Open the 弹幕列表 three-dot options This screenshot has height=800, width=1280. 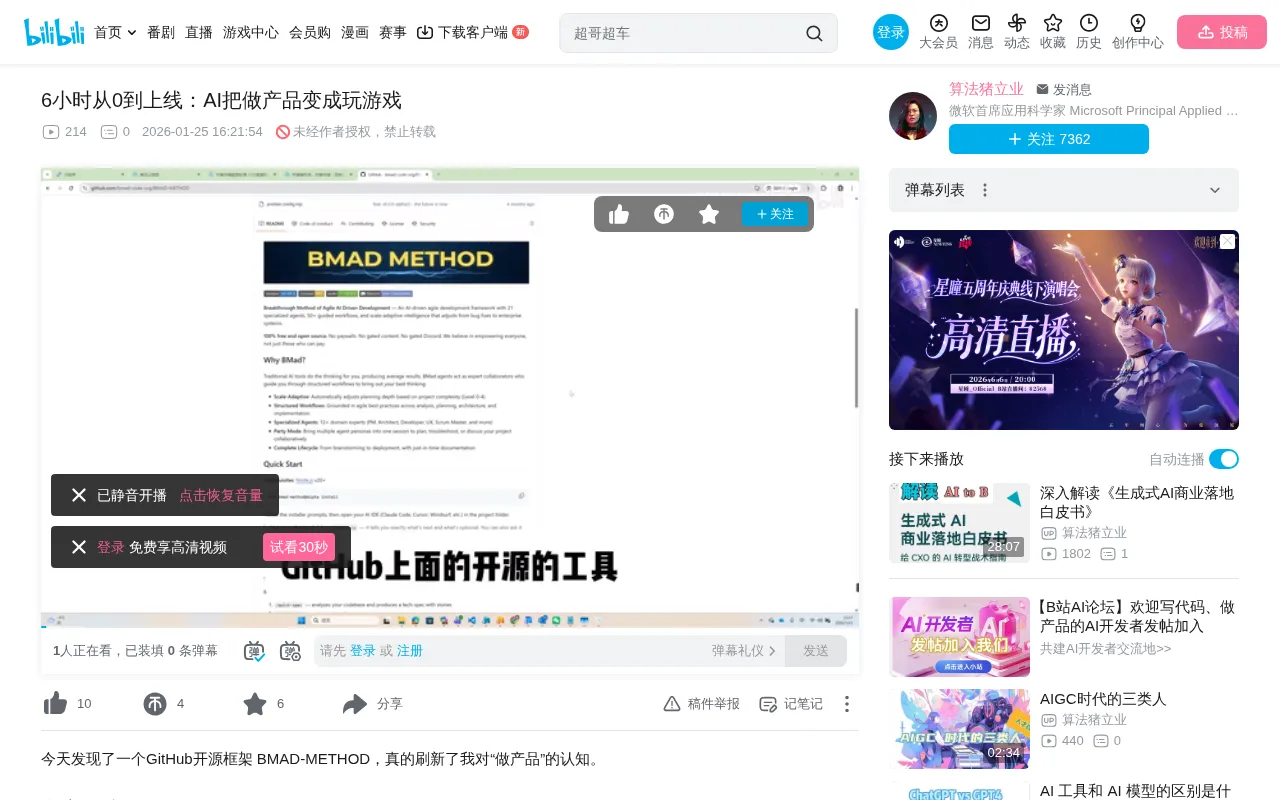[985, 190]
